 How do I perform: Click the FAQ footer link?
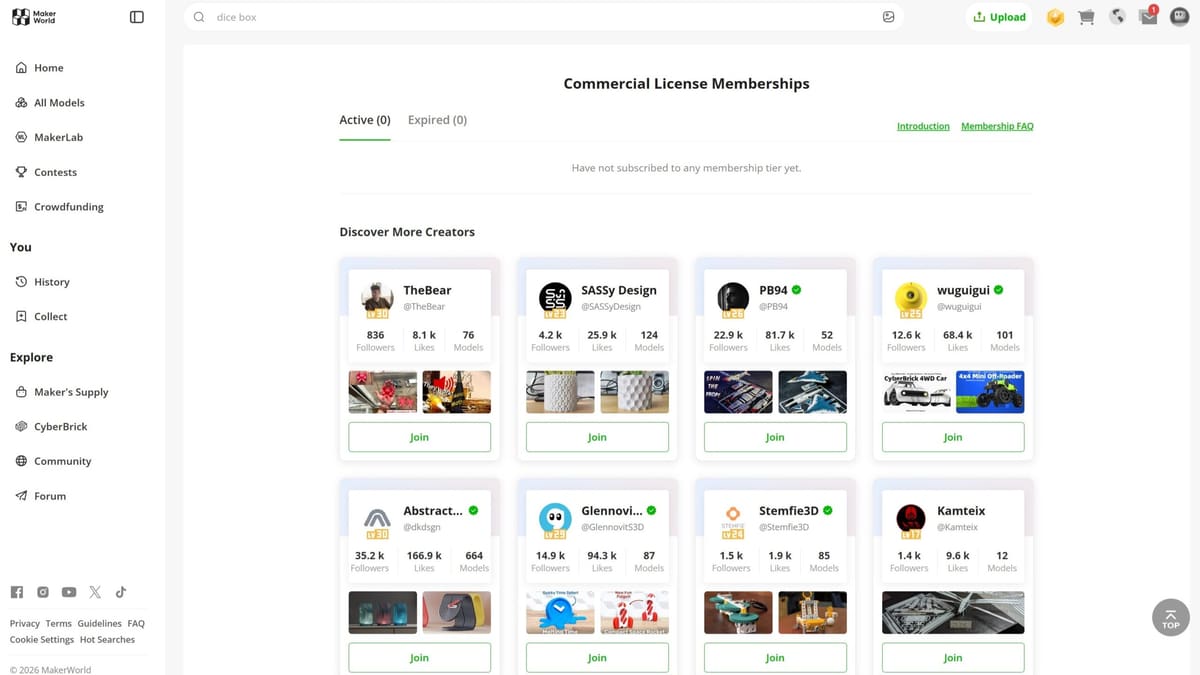tap(136, 624)
